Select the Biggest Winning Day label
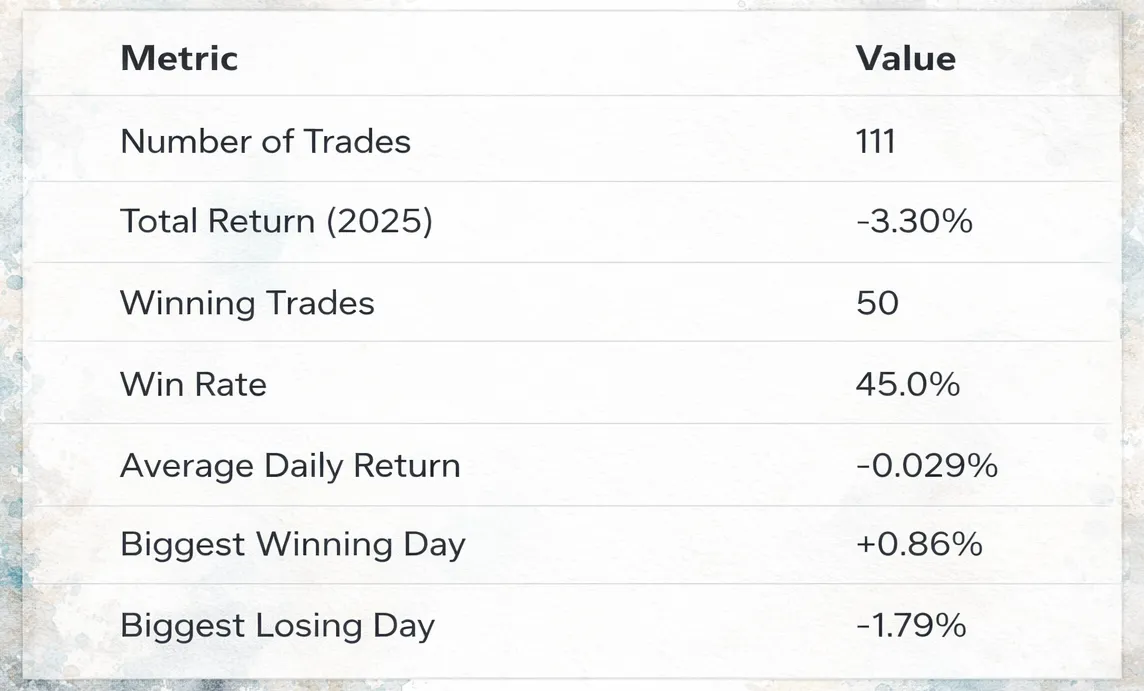 293,545
